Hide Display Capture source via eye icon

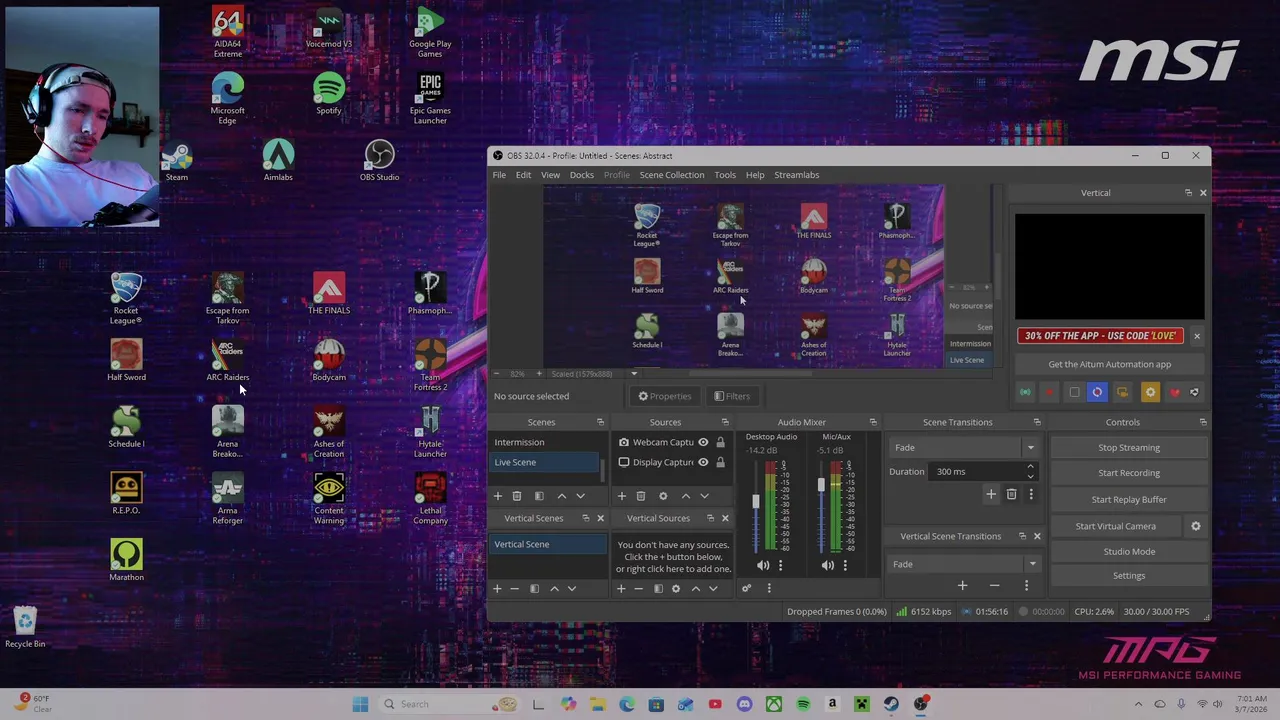703,462
